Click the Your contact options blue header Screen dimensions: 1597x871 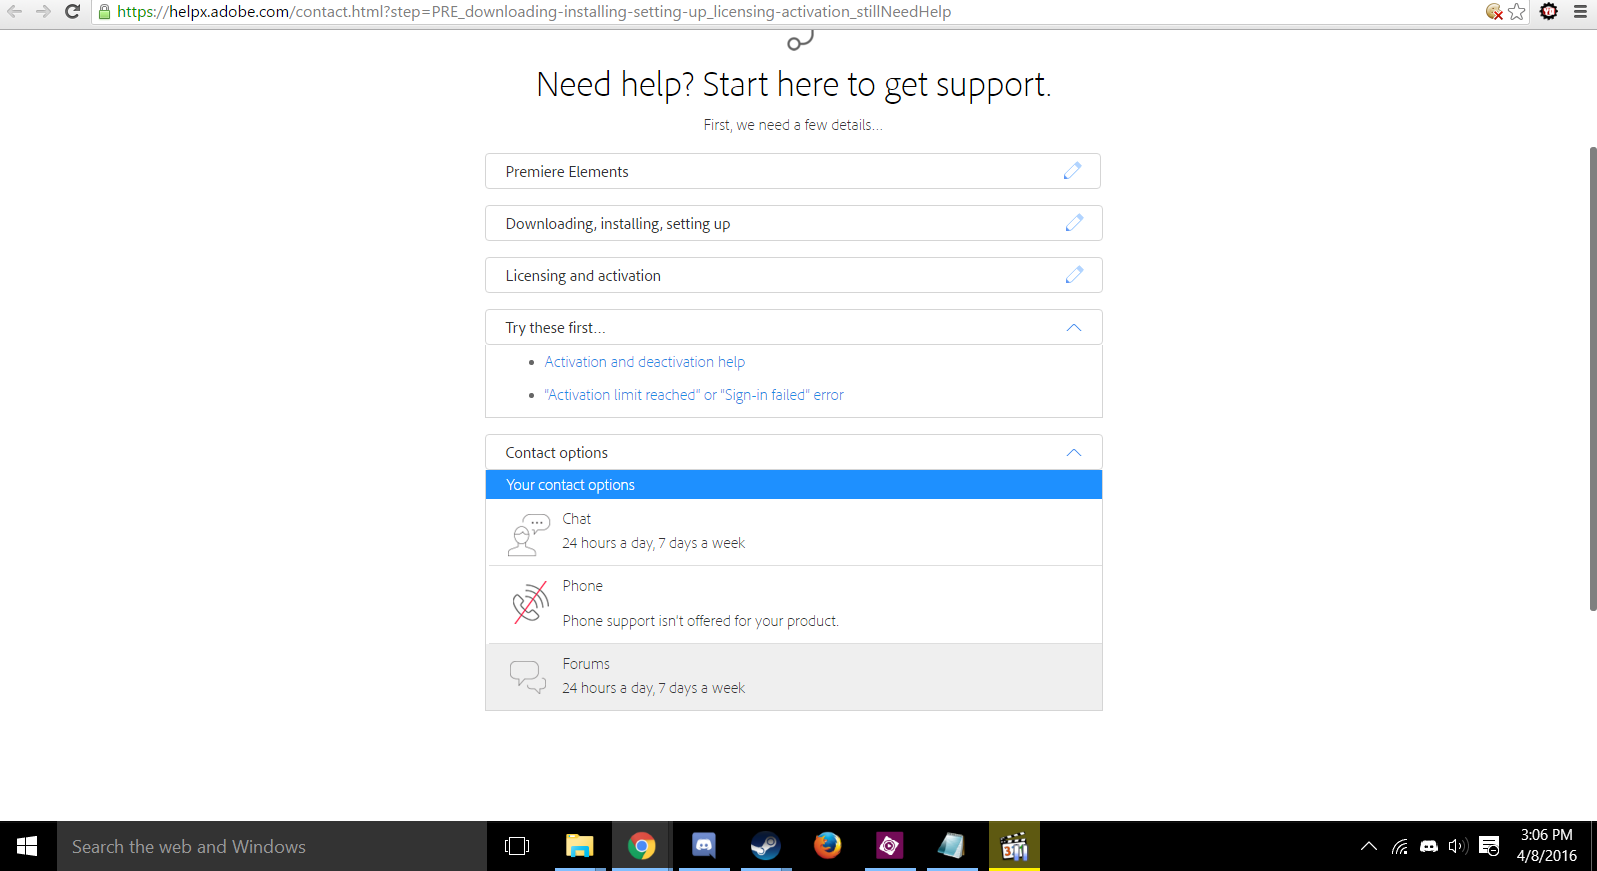point(794,485)
